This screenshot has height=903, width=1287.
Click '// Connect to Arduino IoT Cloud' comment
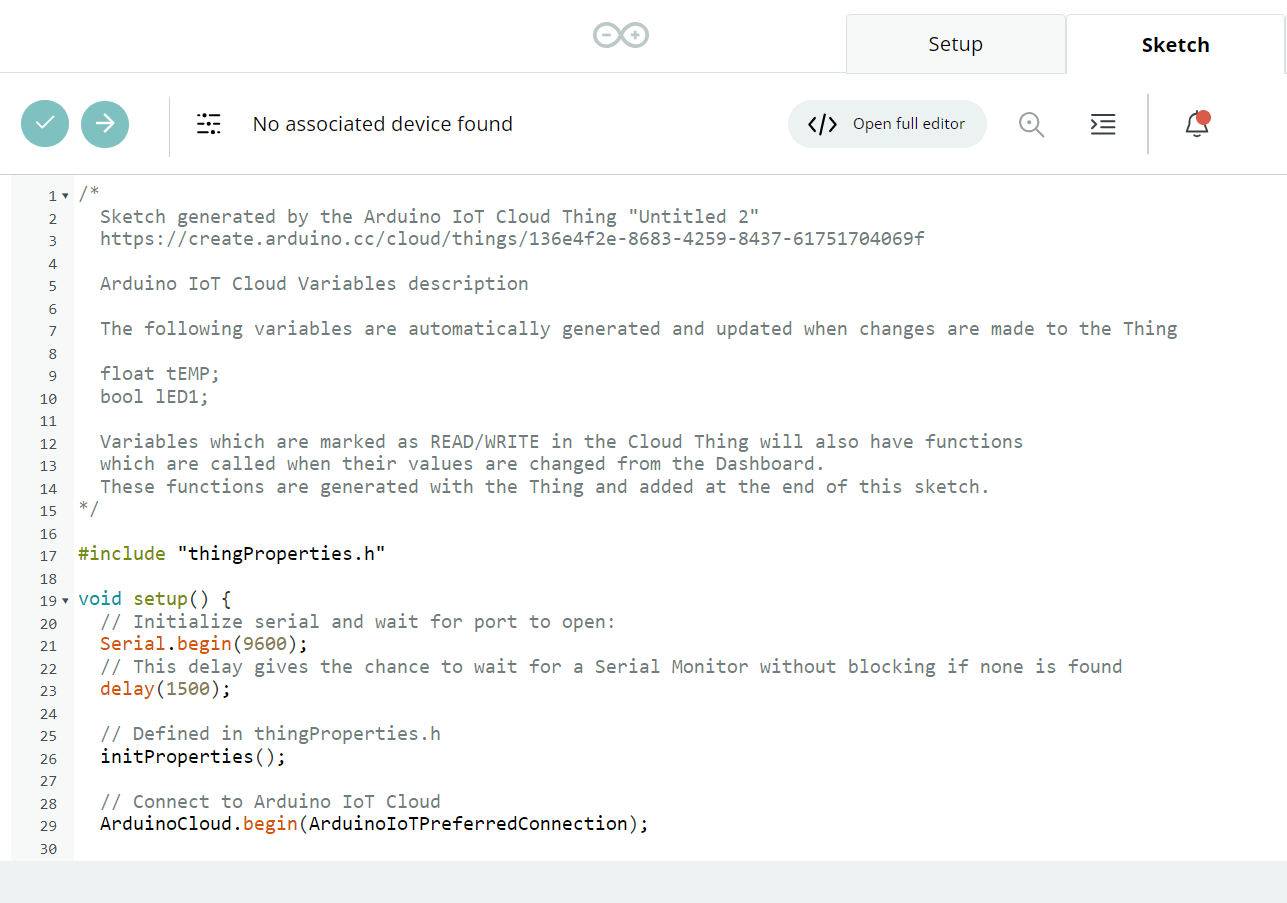pyautogui.click(x=271, y=802)
